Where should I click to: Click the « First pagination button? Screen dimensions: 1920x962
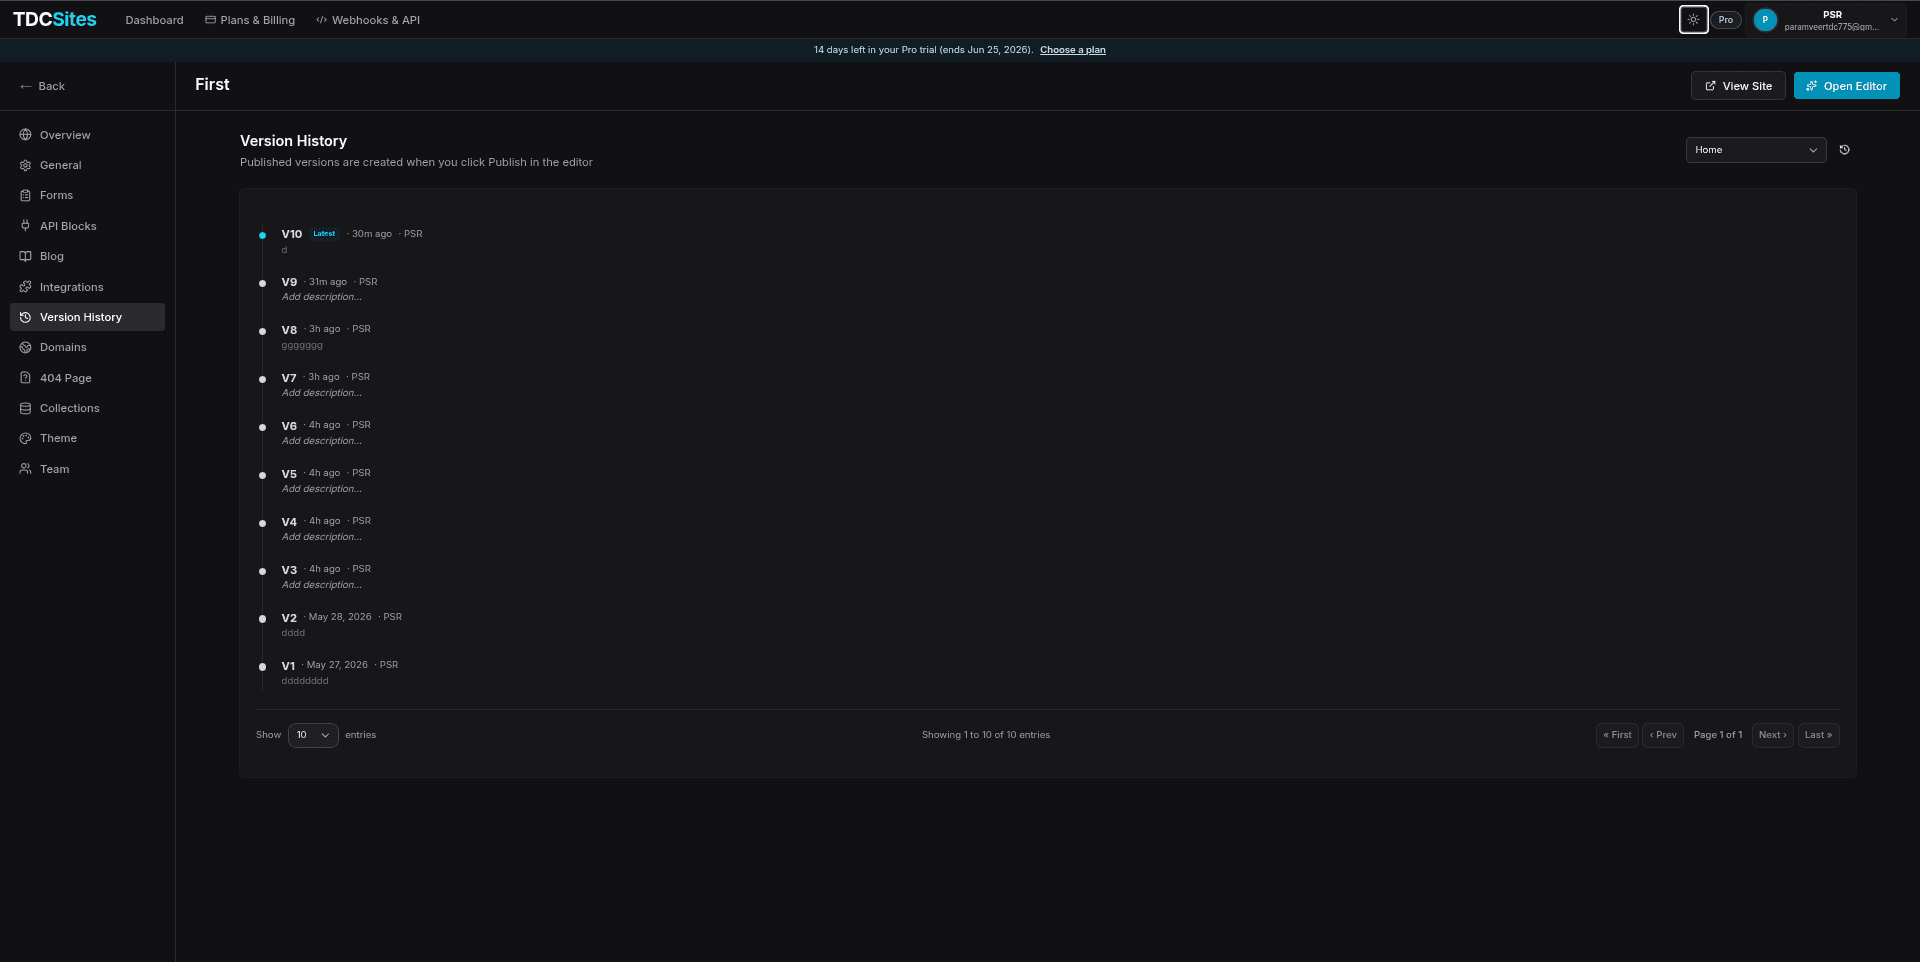click(x=1617, y=735)
